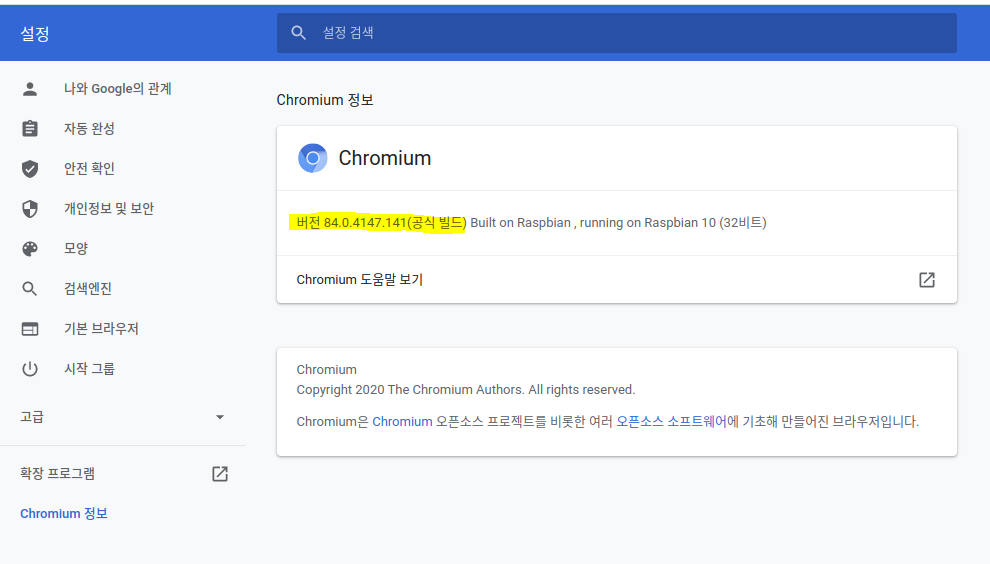Click the version text 84.0.4147.141
The width and height of the screenshot is (990, 564).
click(x=365, y=223)
